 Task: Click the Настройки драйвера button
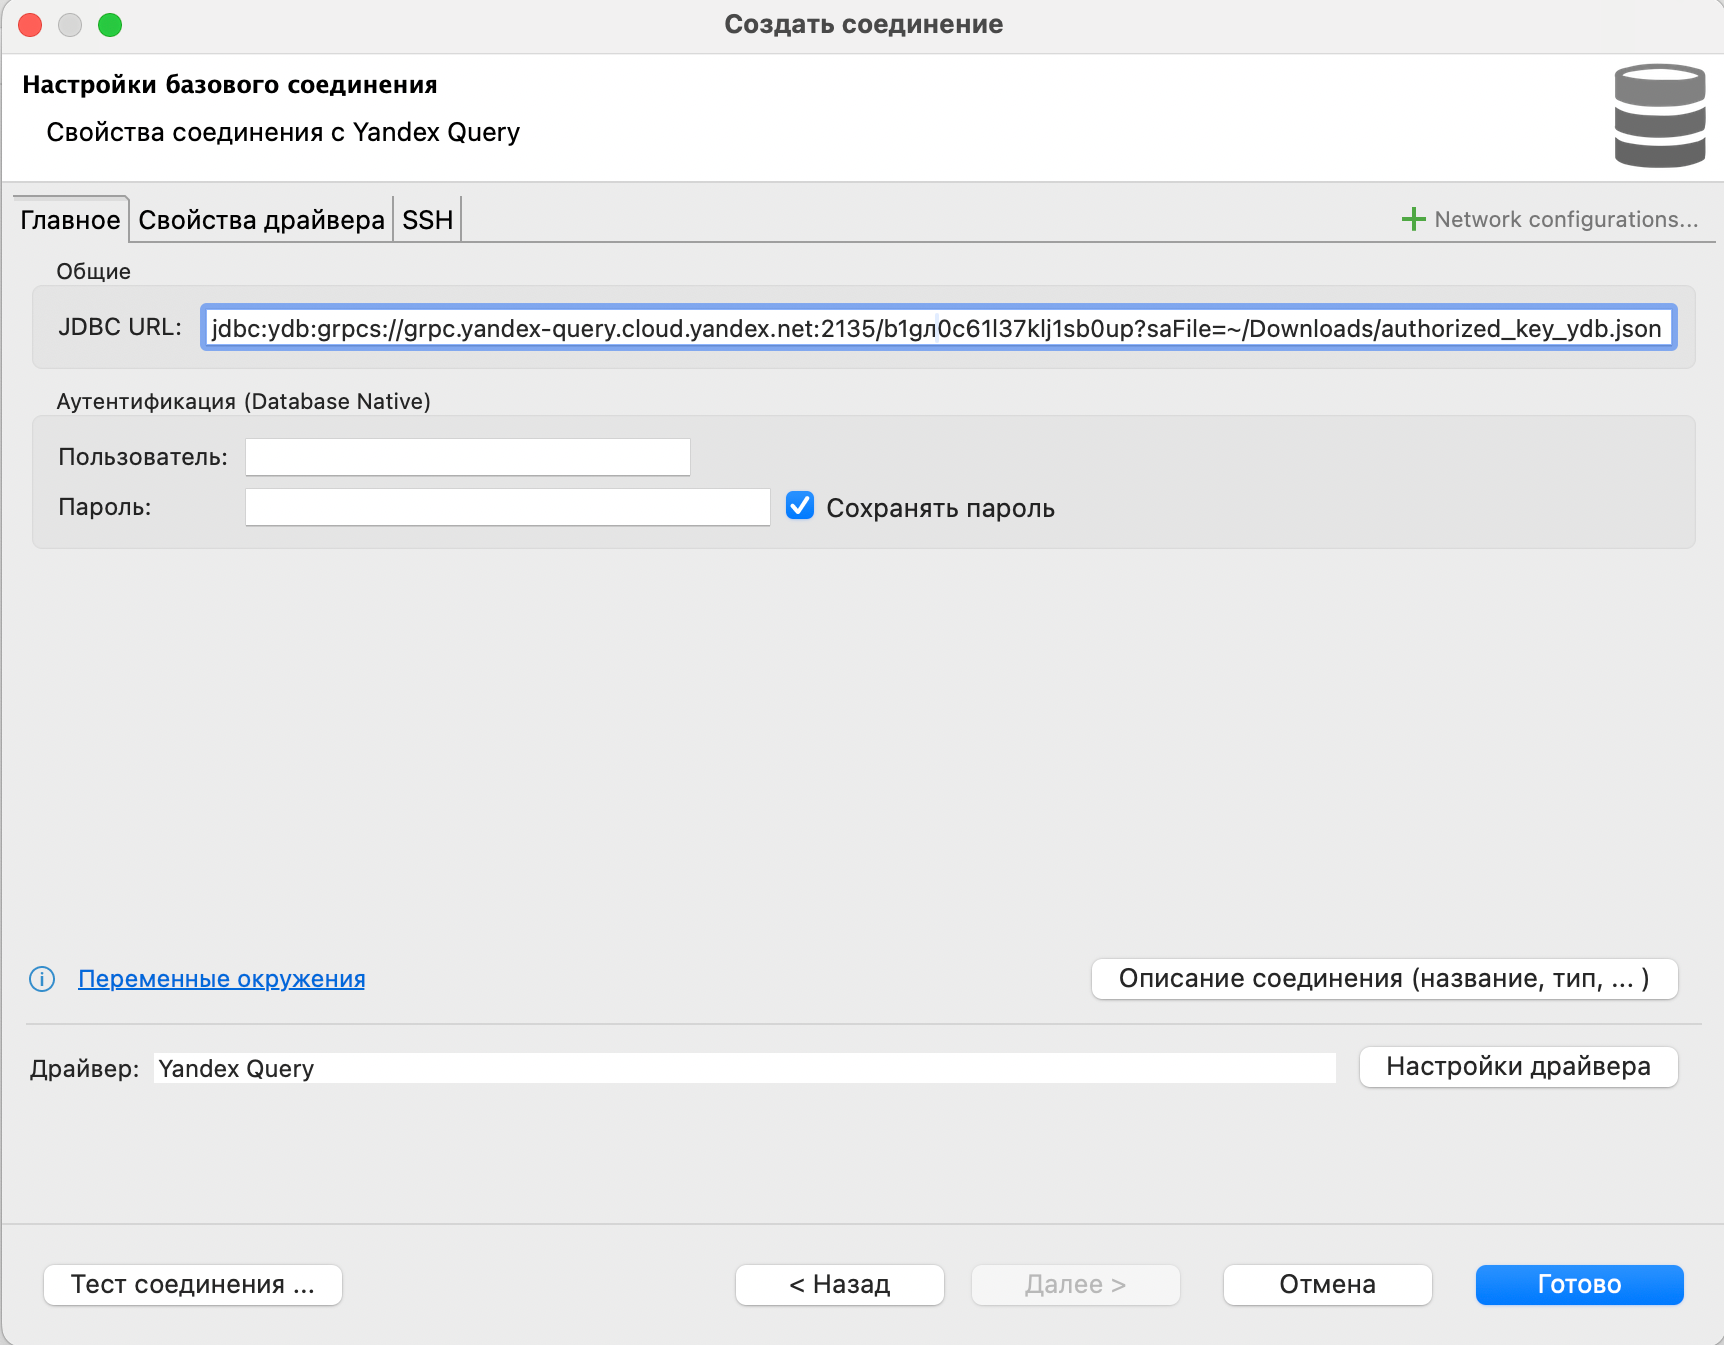point(1517,1067)
